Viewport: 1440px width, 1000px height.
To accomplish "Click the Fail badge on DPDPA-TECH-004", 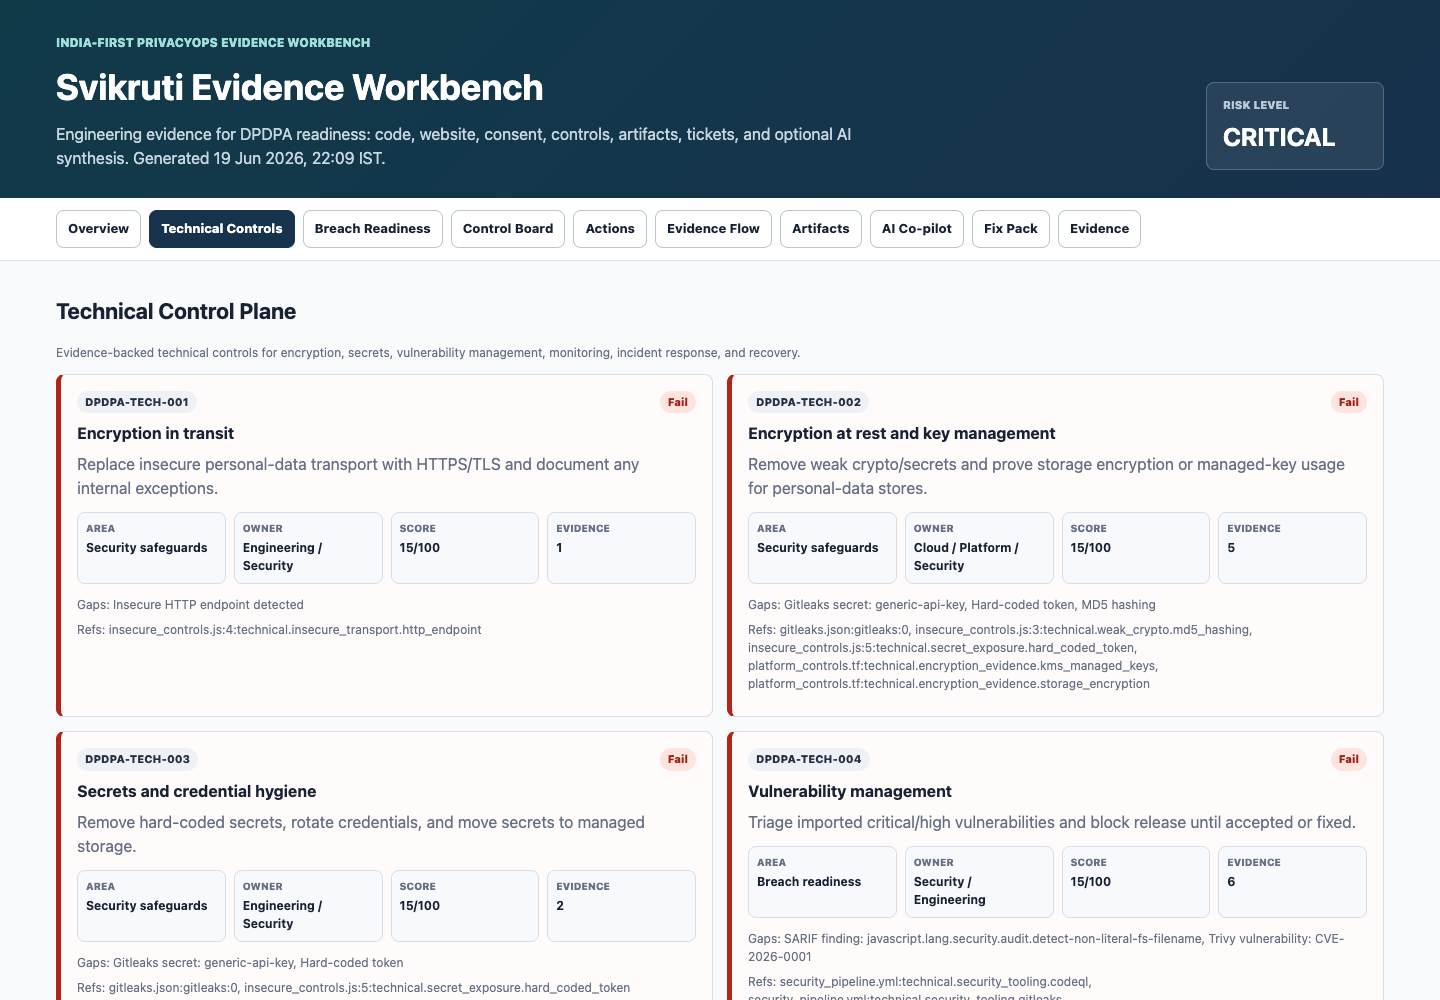I will pyautogui.click(x=1349, y=759).
